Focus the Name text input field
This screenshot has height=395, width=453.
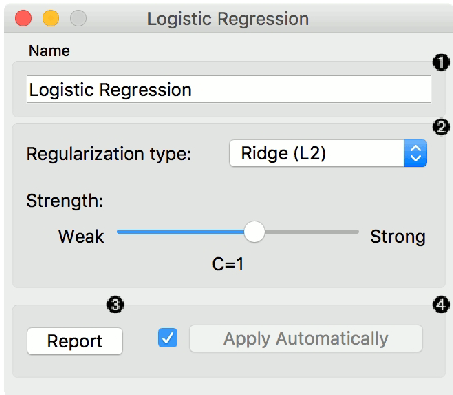(x=229, y=89)
